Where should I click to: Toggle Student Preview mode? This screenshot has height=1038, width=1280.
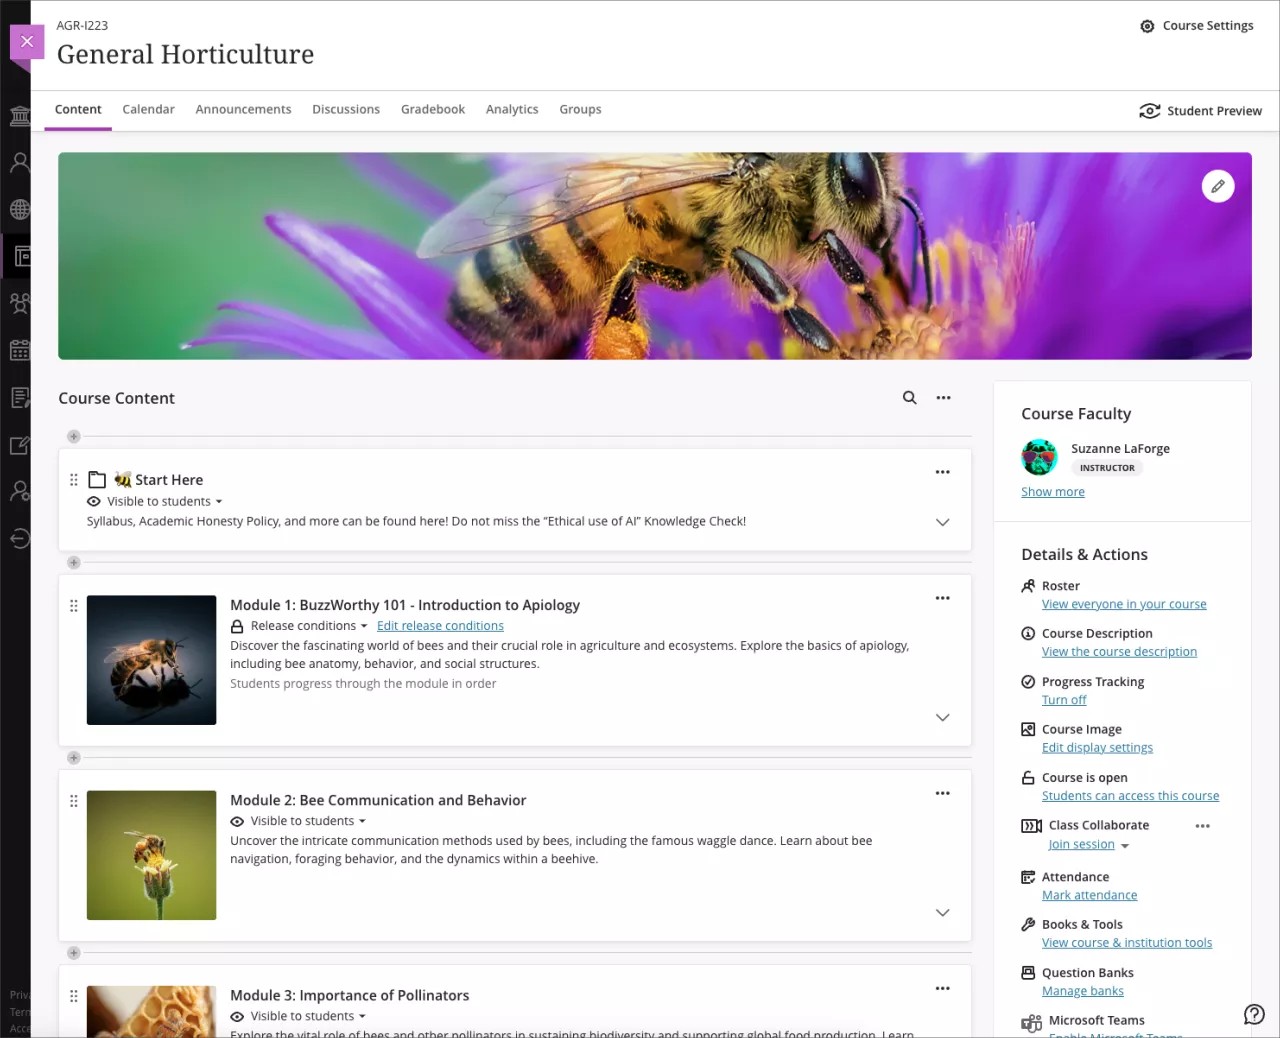[1200, 111]
